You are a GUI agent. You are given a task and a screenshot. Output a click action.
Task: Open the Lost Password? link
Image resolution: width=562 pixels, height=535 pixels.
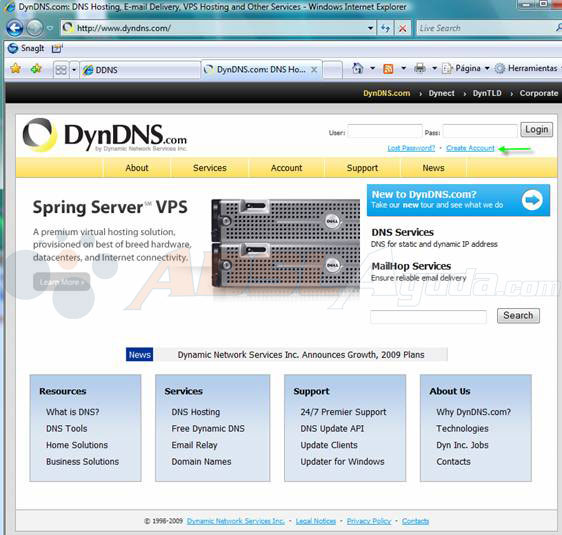click(x=411, y=148)
